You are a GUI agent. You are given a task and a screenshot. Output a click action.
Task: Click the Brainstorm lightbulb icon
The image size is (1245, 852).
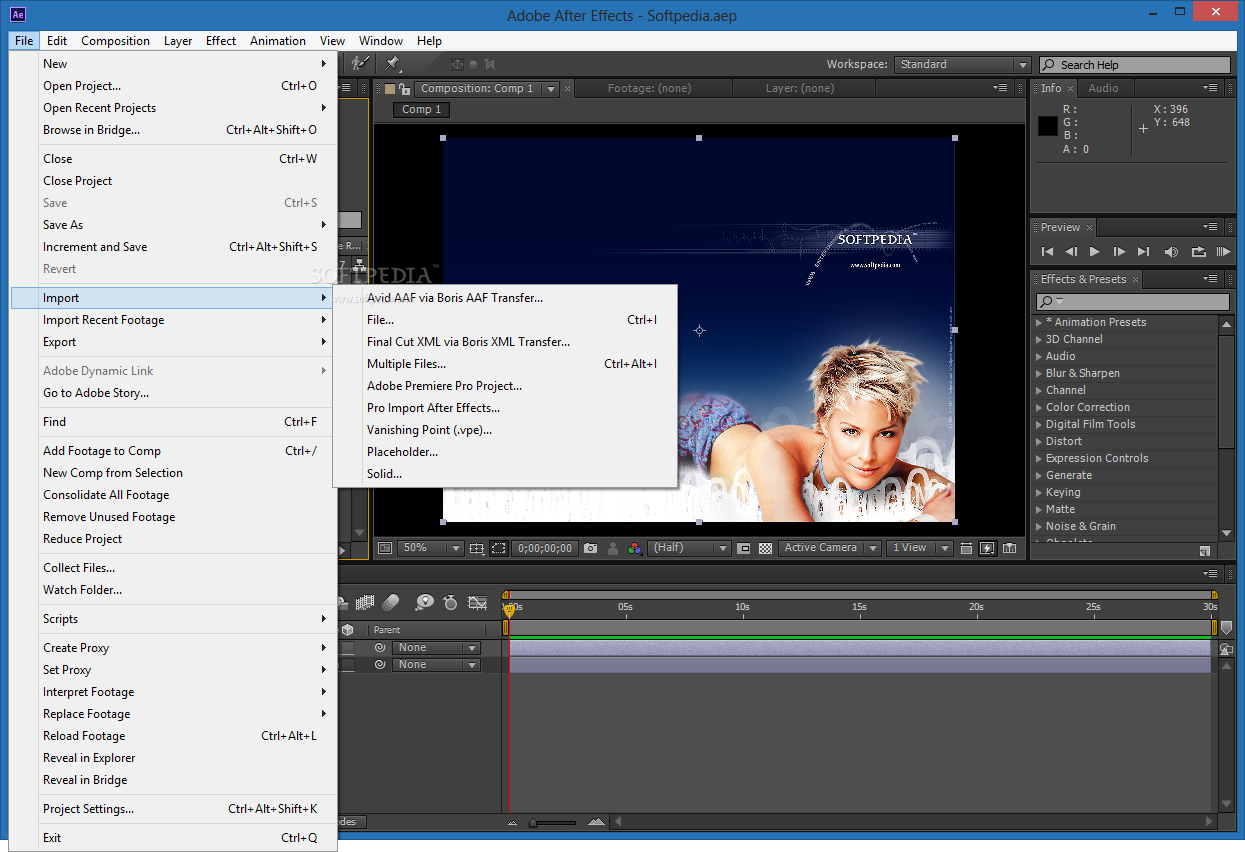[425, 601]
